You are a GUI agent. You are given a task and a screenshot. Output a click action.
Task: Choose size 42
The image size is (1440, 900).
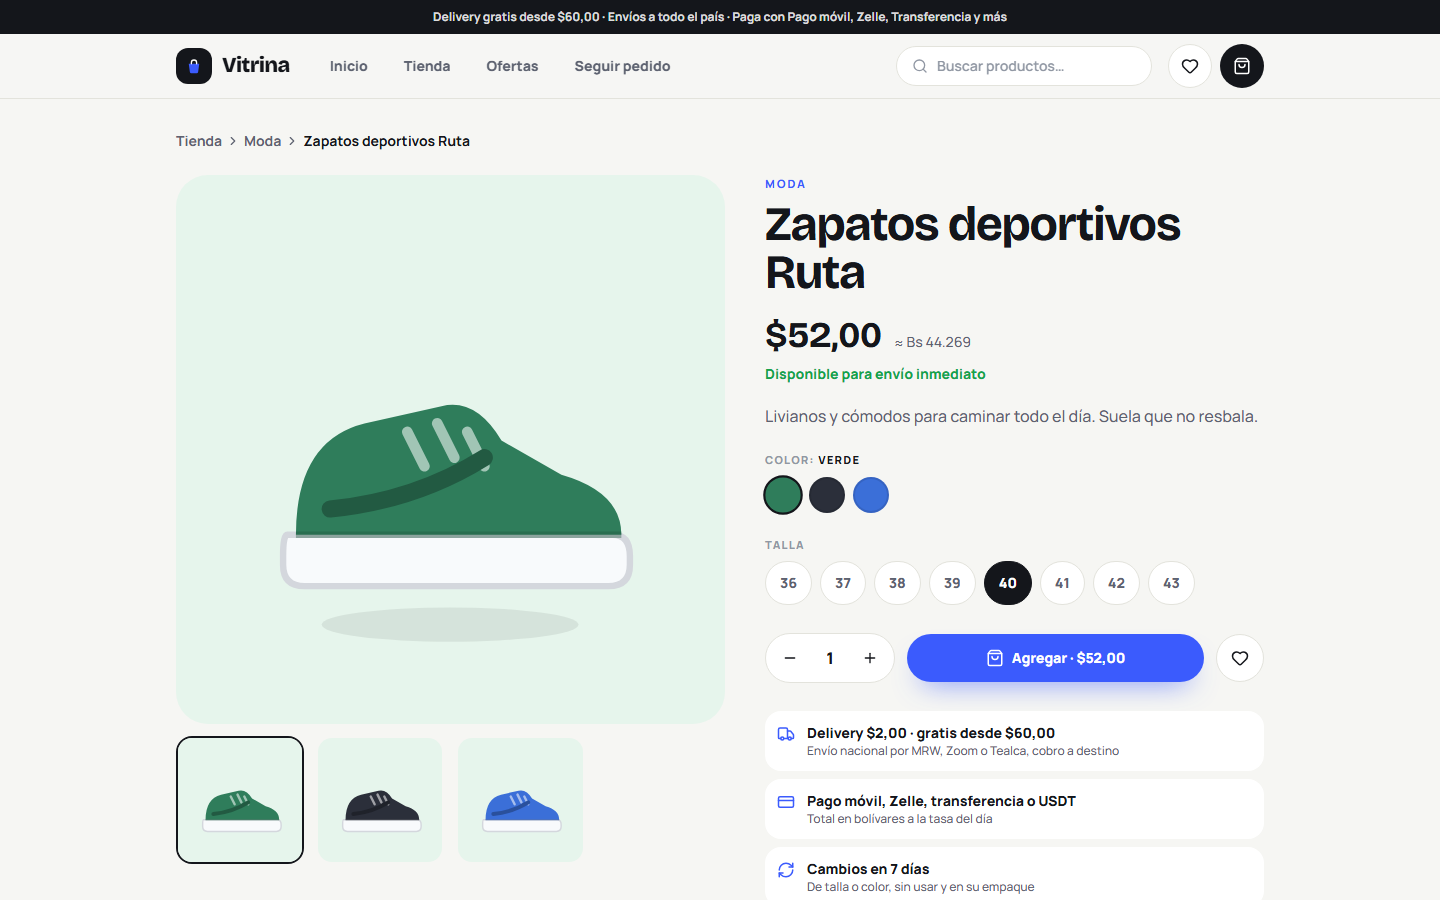pyautogui.click(x=1116, y=583)
